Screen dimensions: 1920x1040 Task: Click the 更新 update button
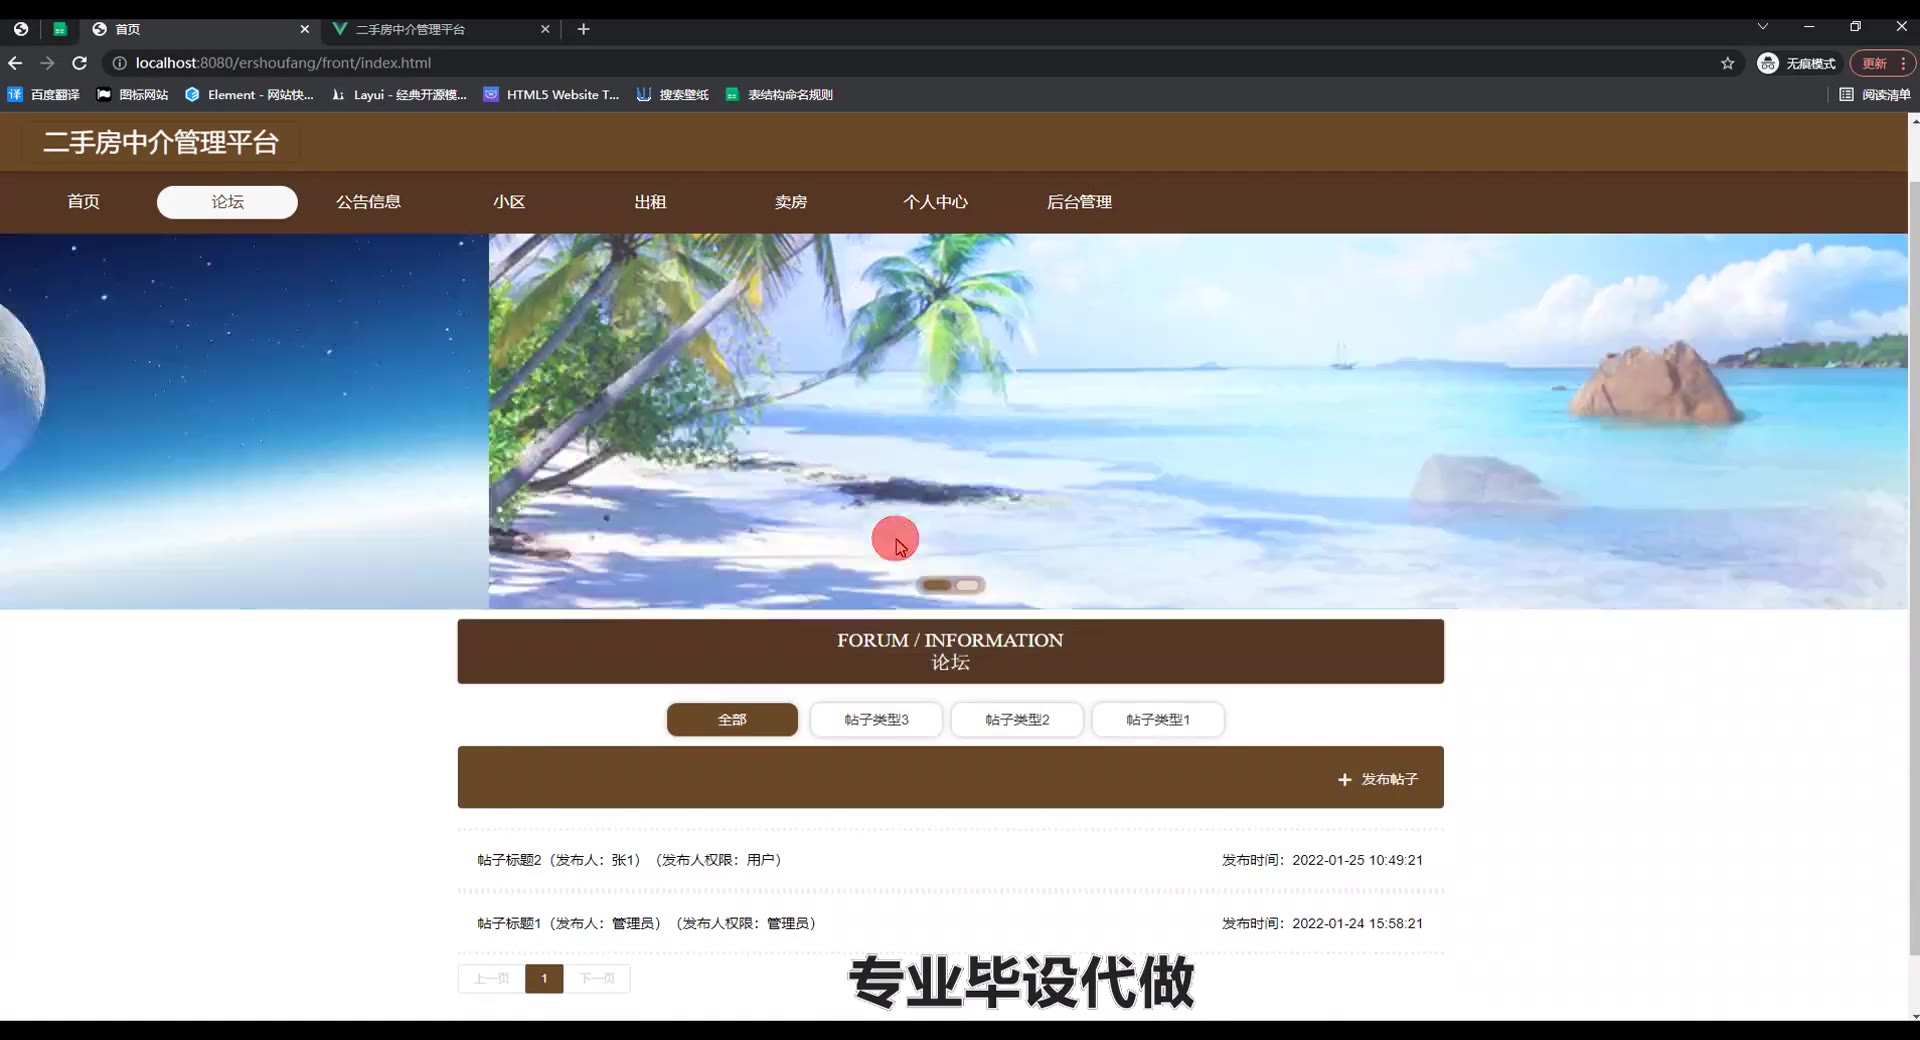tap(1883, 63)
